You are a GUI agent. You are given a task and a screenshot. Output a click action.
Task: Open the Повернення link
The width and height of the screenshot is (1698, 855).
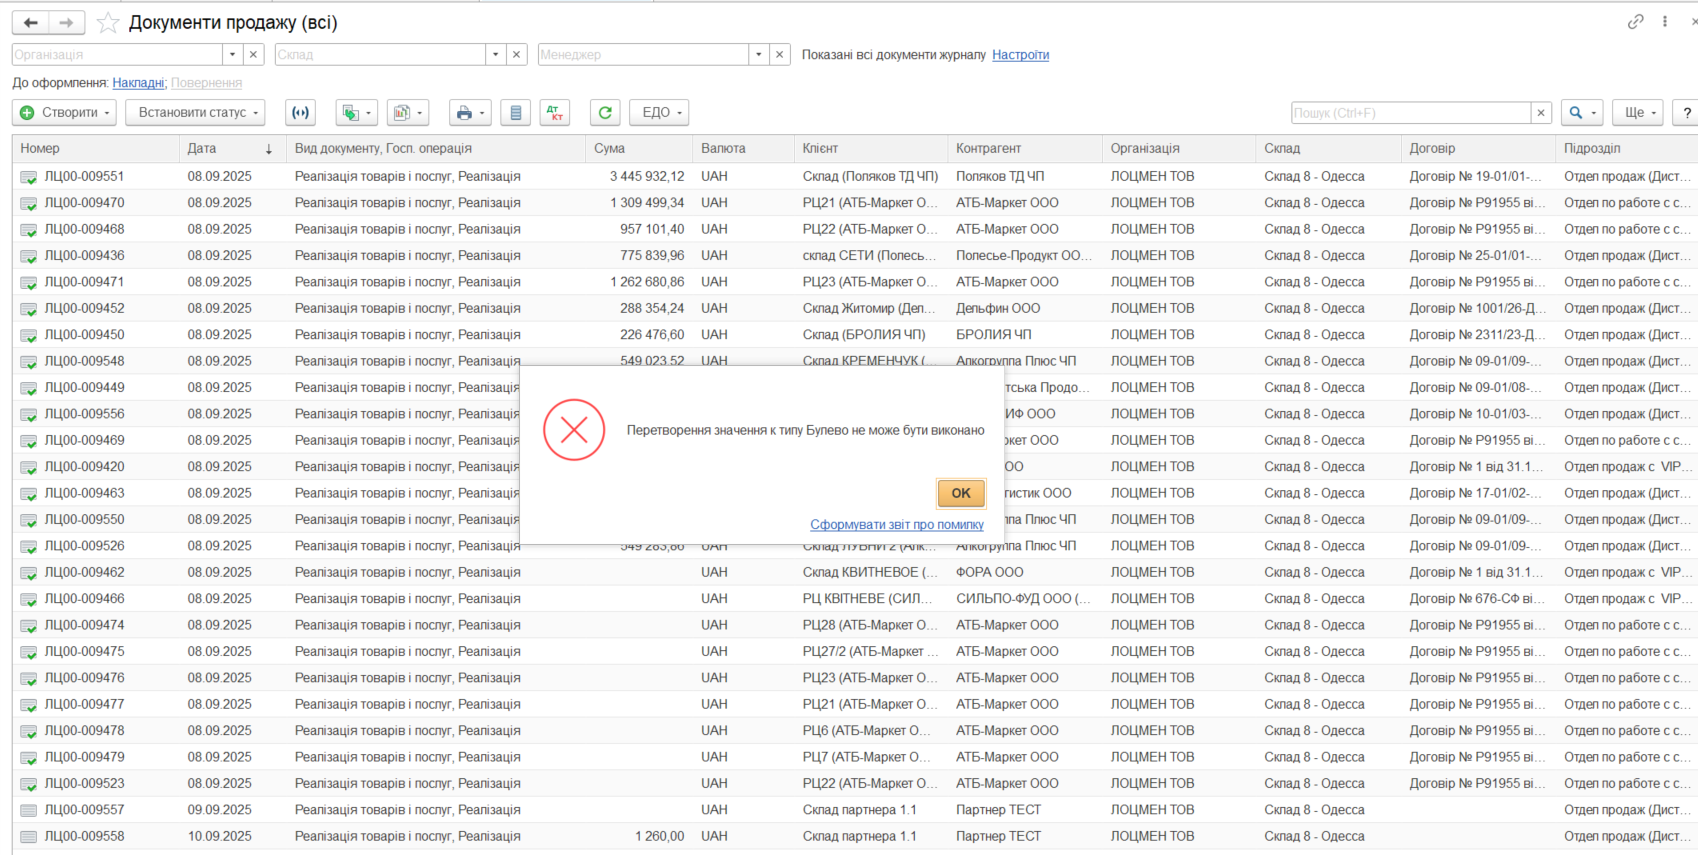pyautogui.click(x=206, y=83)
